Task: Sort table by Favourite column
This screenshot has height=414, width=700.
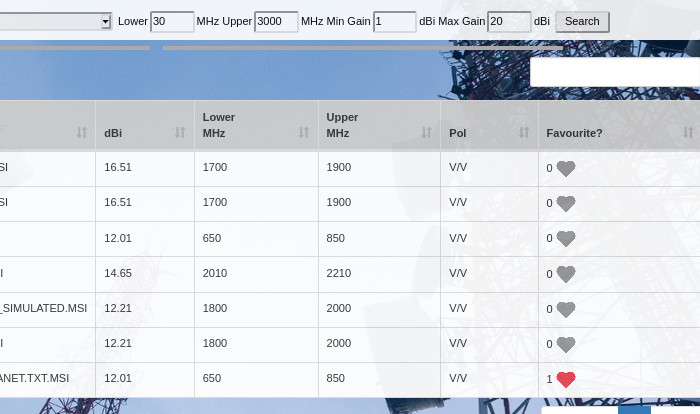Action: 688,132
